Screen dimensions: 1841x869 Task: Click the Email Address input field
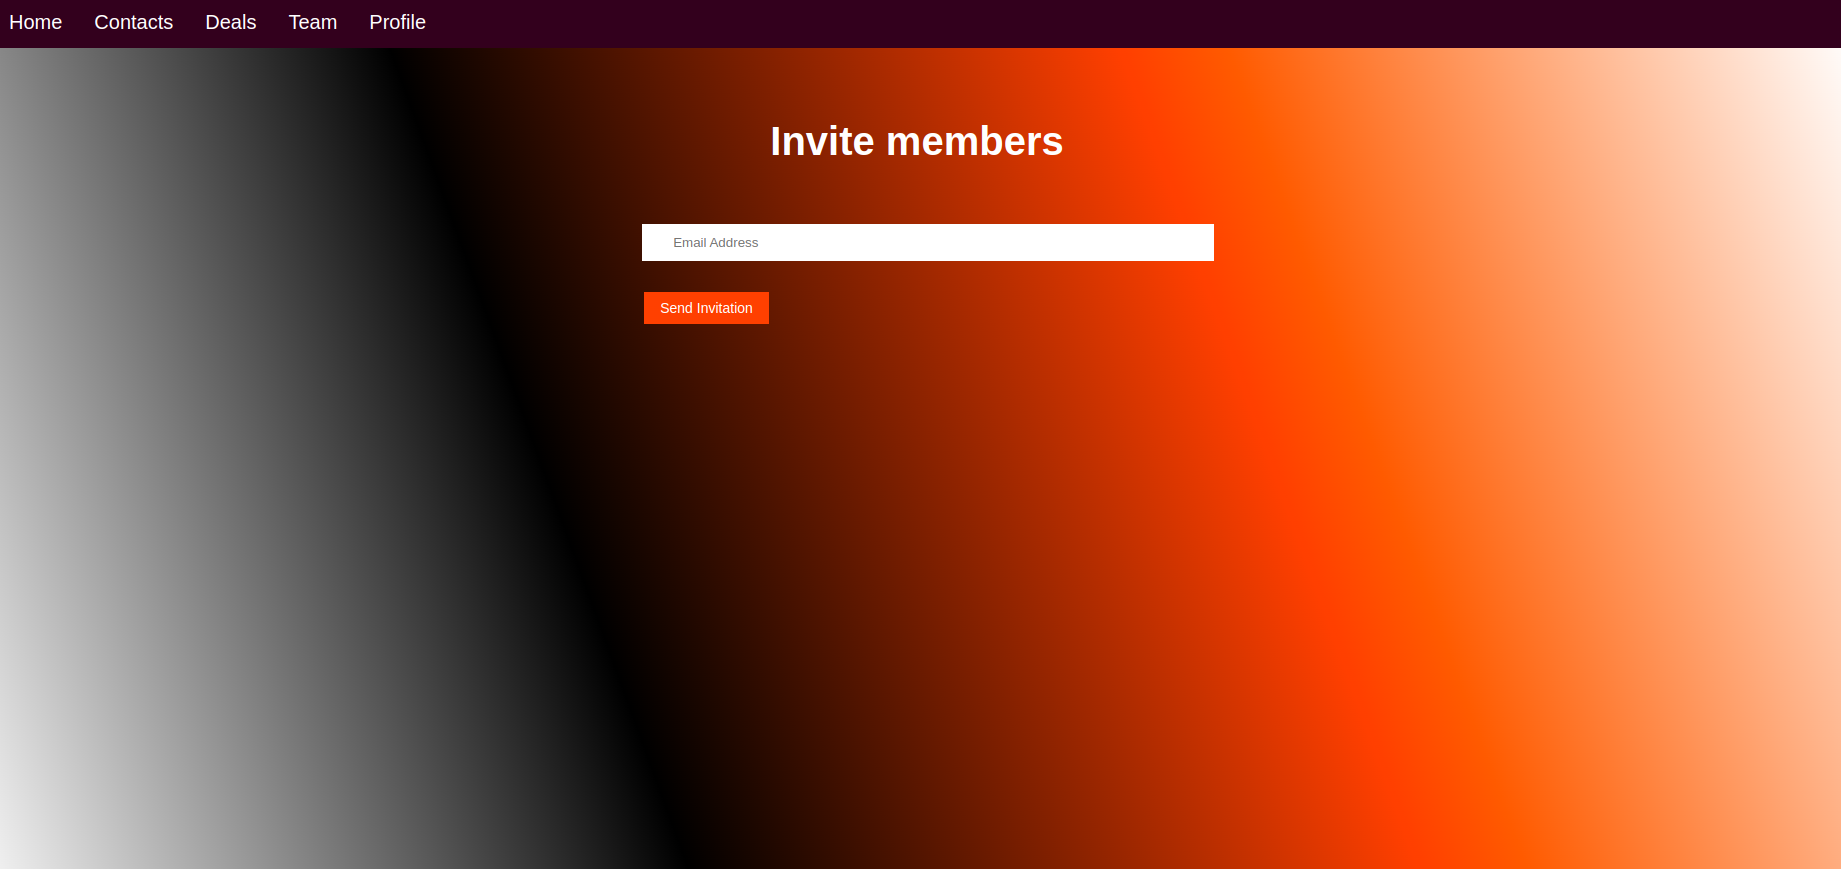(927, 242)
